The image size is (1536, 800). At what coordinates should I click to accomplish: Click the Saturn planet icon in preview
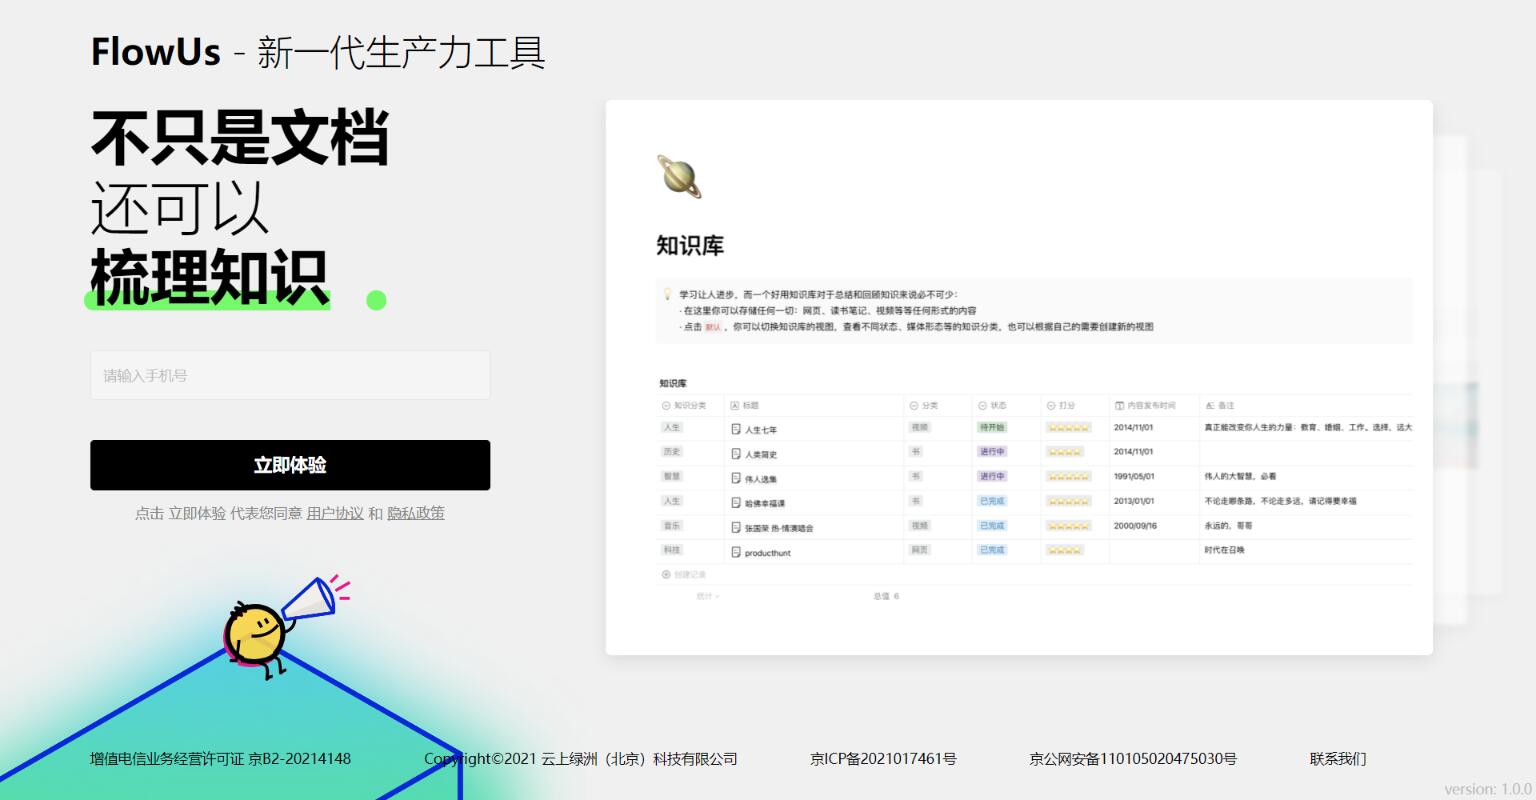[x=679, y=176]
